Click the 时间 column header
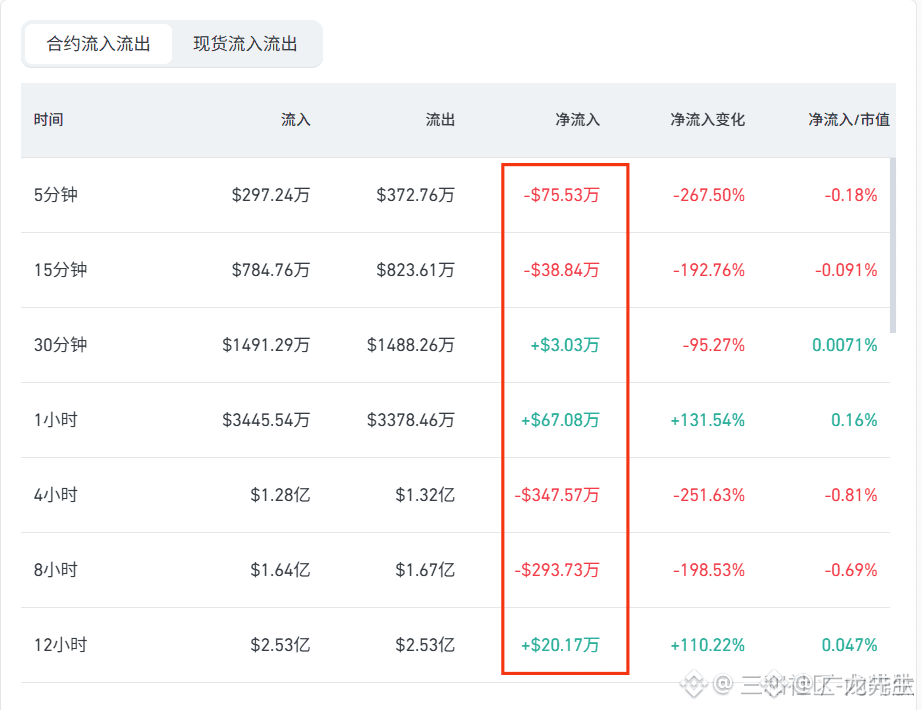The image size is (922, 710). (48, 119)
